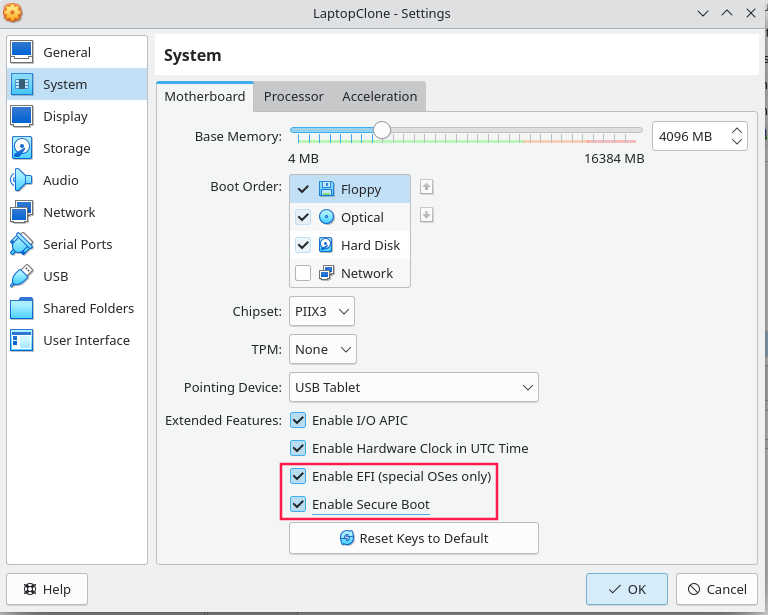Switch to the Acceleration tab

tap(379, 96)
